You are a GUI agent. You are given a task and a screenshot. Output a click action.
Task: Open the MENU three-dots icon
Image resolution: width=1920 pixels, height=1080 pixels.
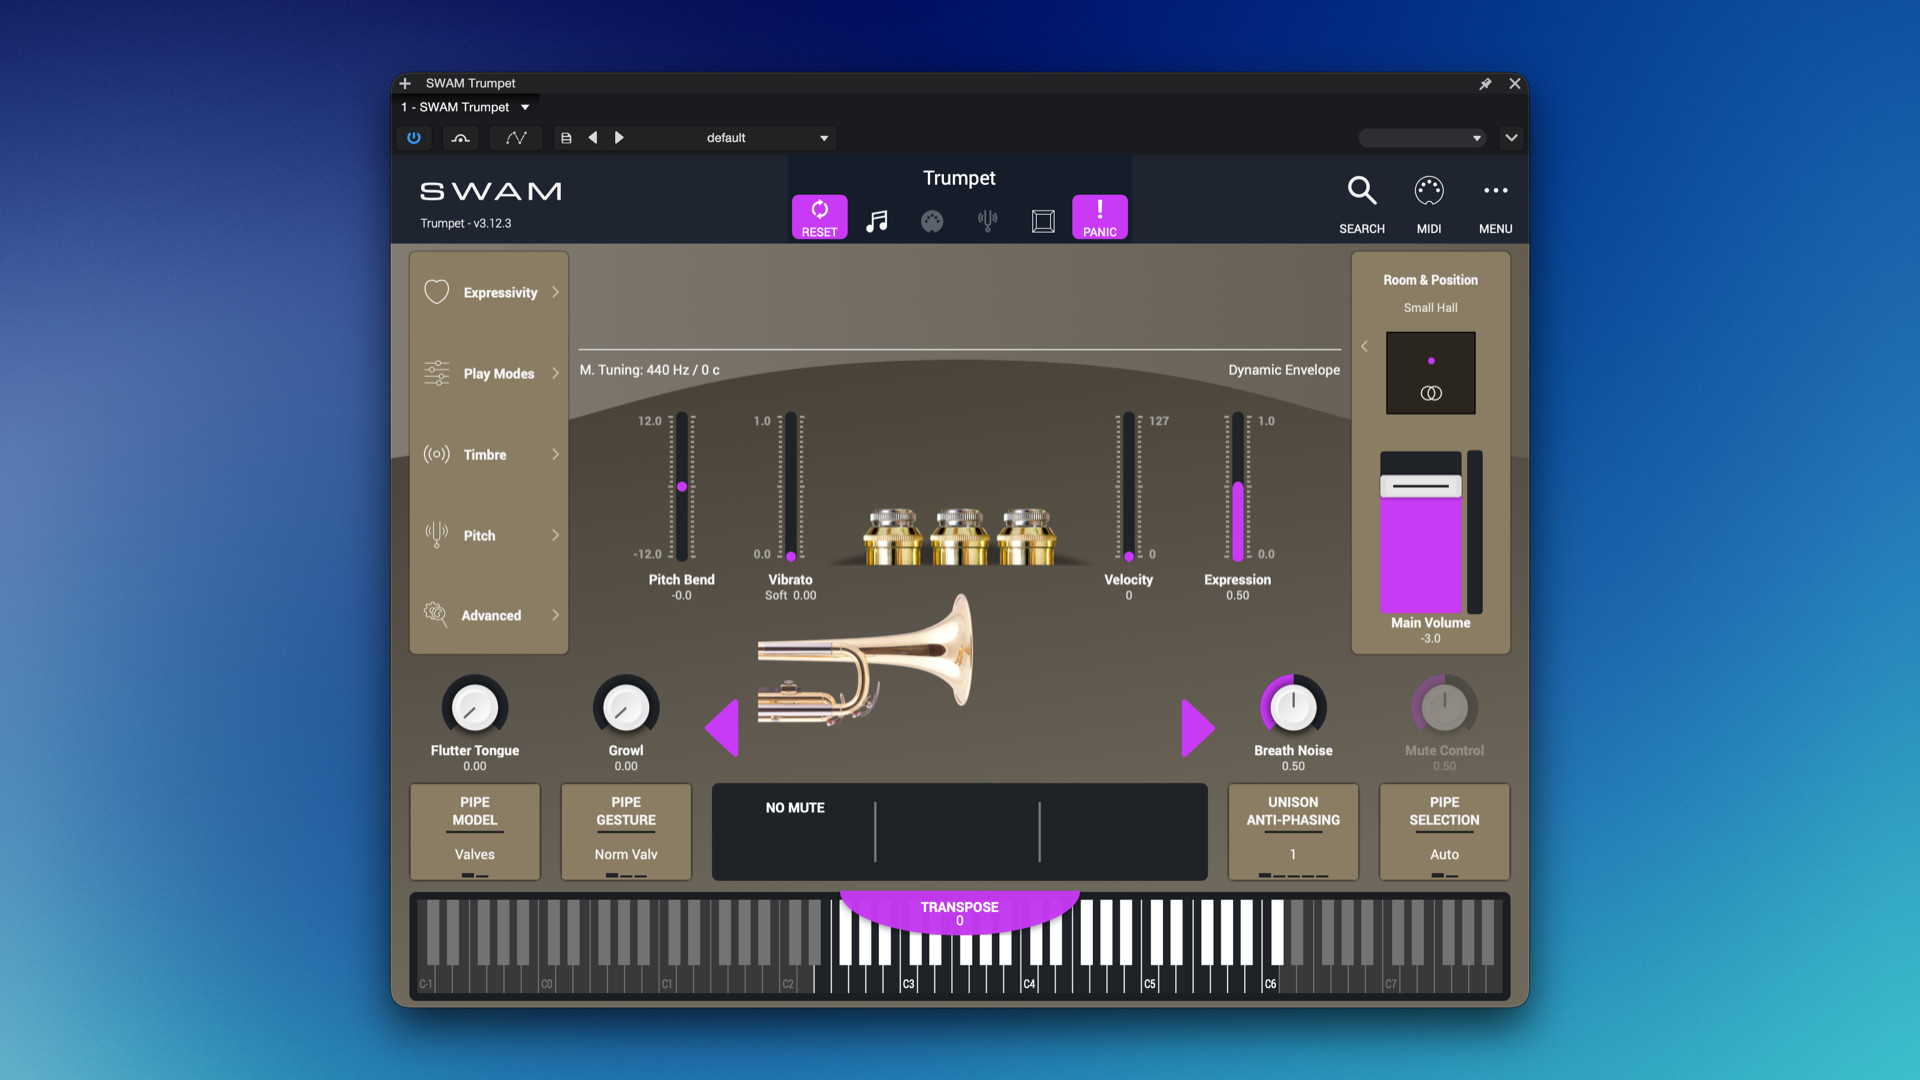point(1495,204)
